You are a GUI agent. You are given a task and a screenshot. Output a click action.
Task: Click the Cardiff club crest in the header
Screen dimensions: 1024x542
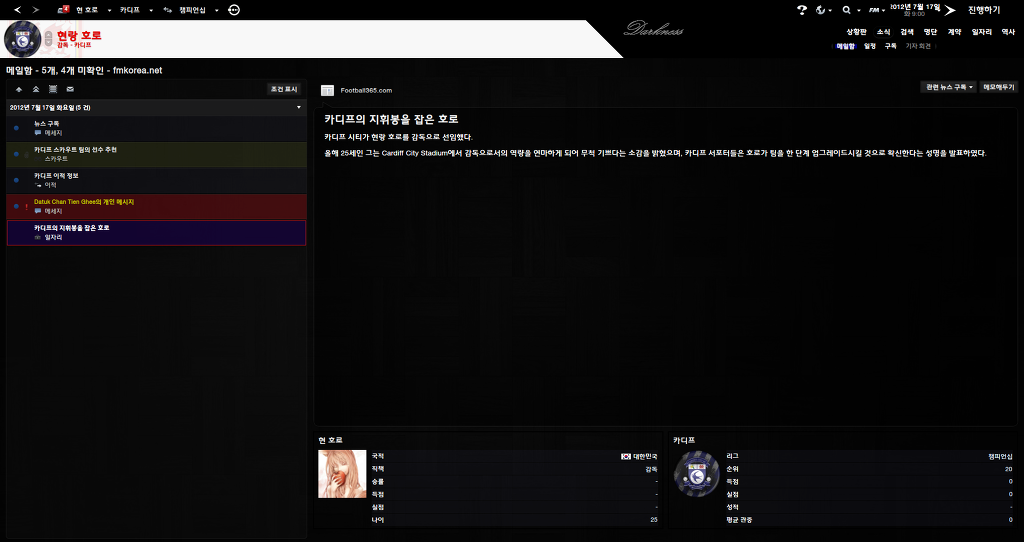pyautogui.click(x=23, y=39)
